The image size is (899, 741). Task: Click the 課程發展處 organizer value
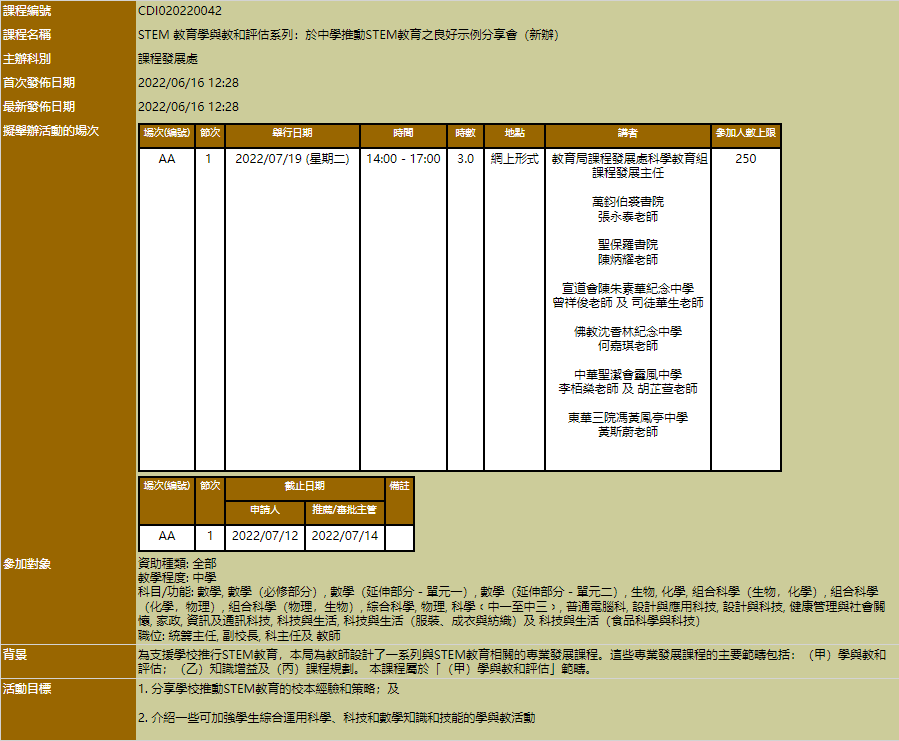click(167, 58)
